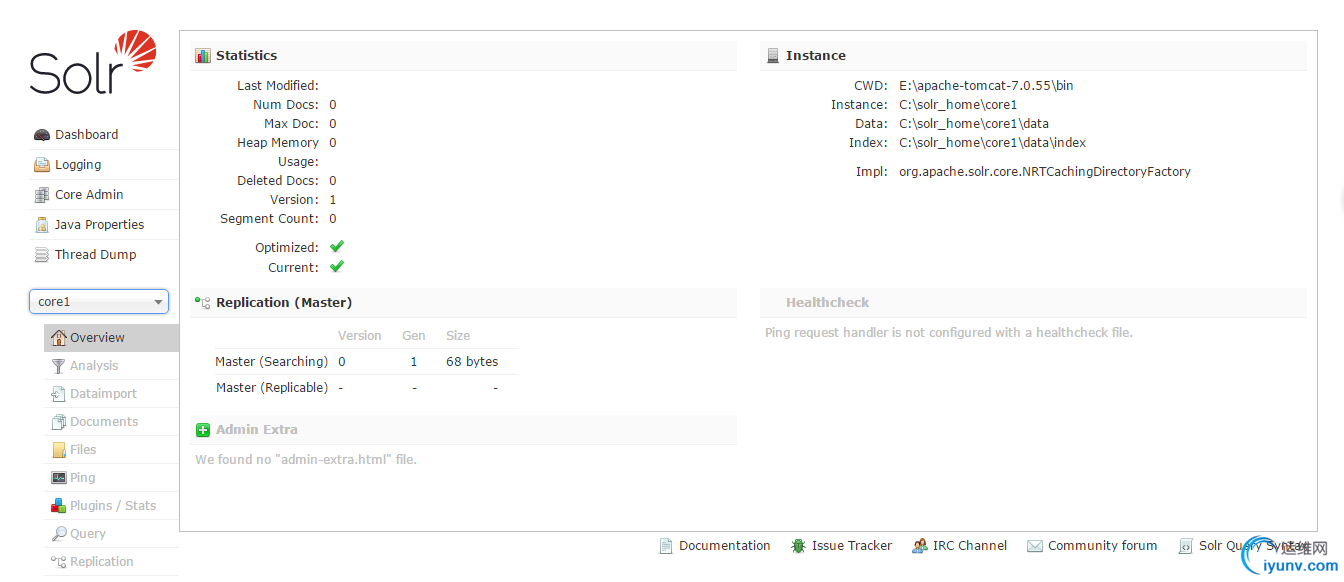Click the Ping request handler healthcheck message

pos(949,333)
